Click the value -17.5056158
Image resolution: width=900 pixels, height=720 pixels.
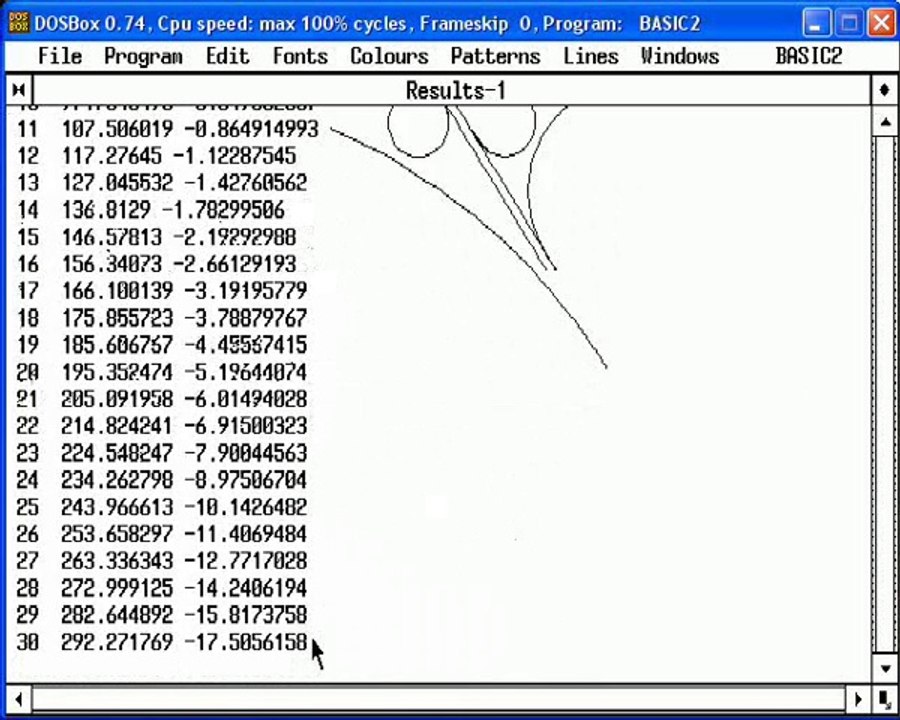point(246,642)
